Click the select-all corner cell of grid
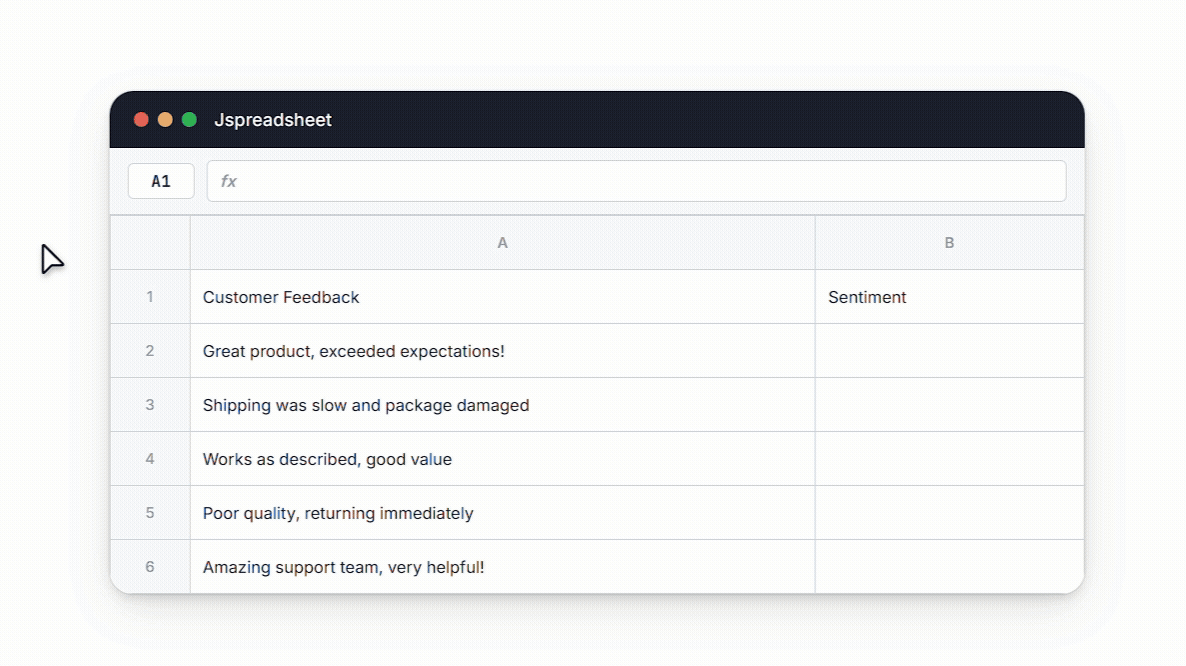1186x666 pixels. pos(150,243)
